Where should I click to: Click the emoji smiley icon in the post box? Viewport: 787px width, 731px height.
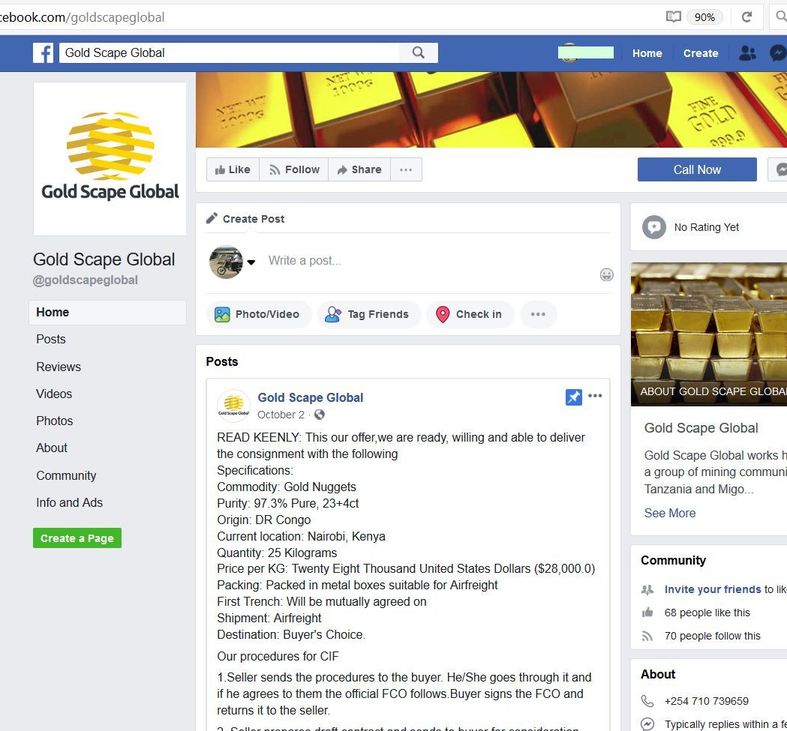[606, 275]
